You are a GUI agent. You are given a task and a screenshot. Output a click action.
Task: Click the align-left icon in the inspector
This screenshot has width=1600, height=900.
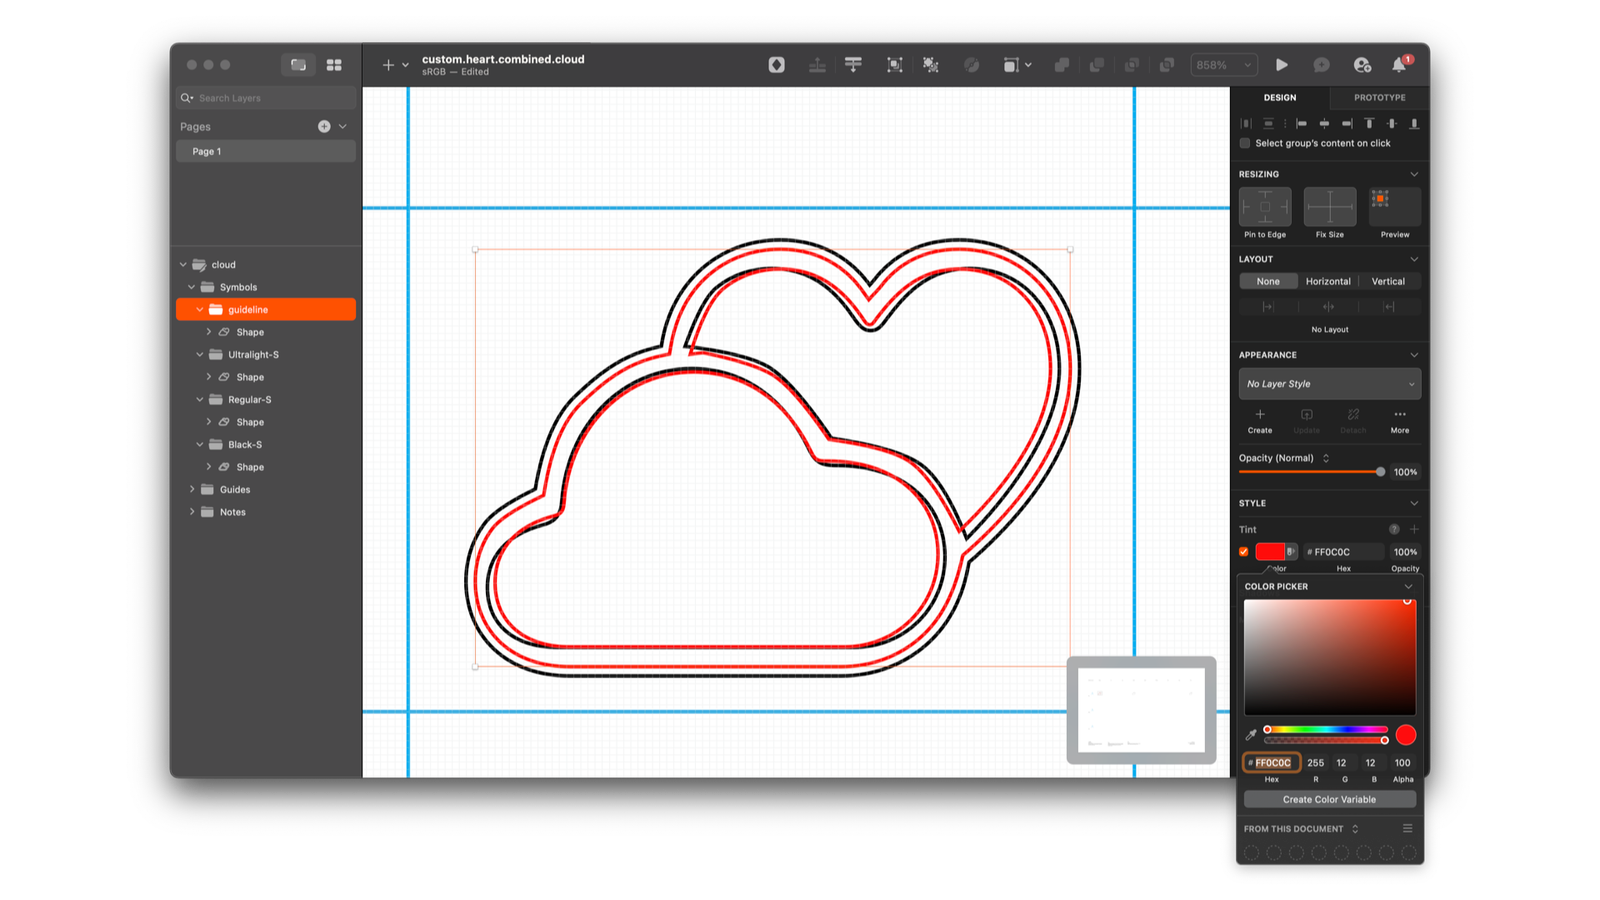pyautogui.click(x=1301, y=123)
